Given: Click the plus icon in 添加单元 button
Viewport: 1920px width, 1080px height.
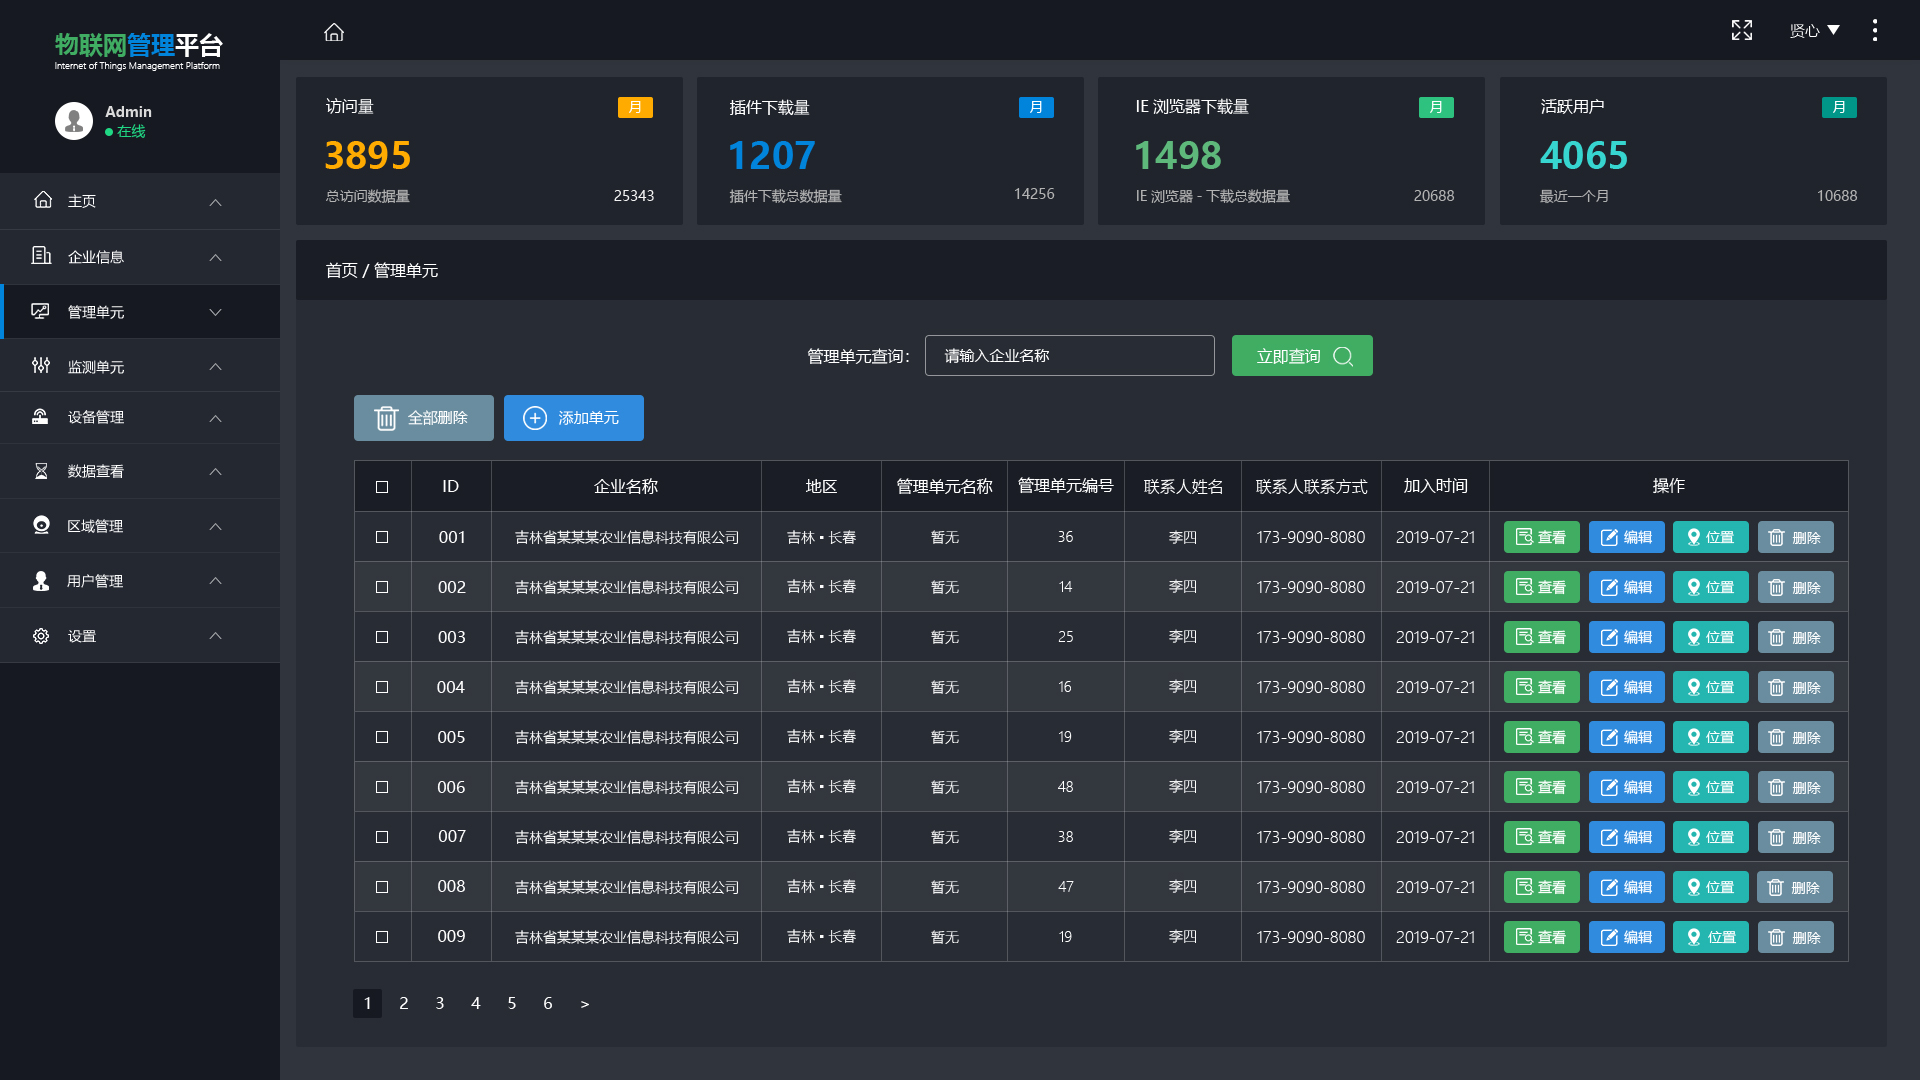Looking at the screenshot, I should click(x=535, y=418).
